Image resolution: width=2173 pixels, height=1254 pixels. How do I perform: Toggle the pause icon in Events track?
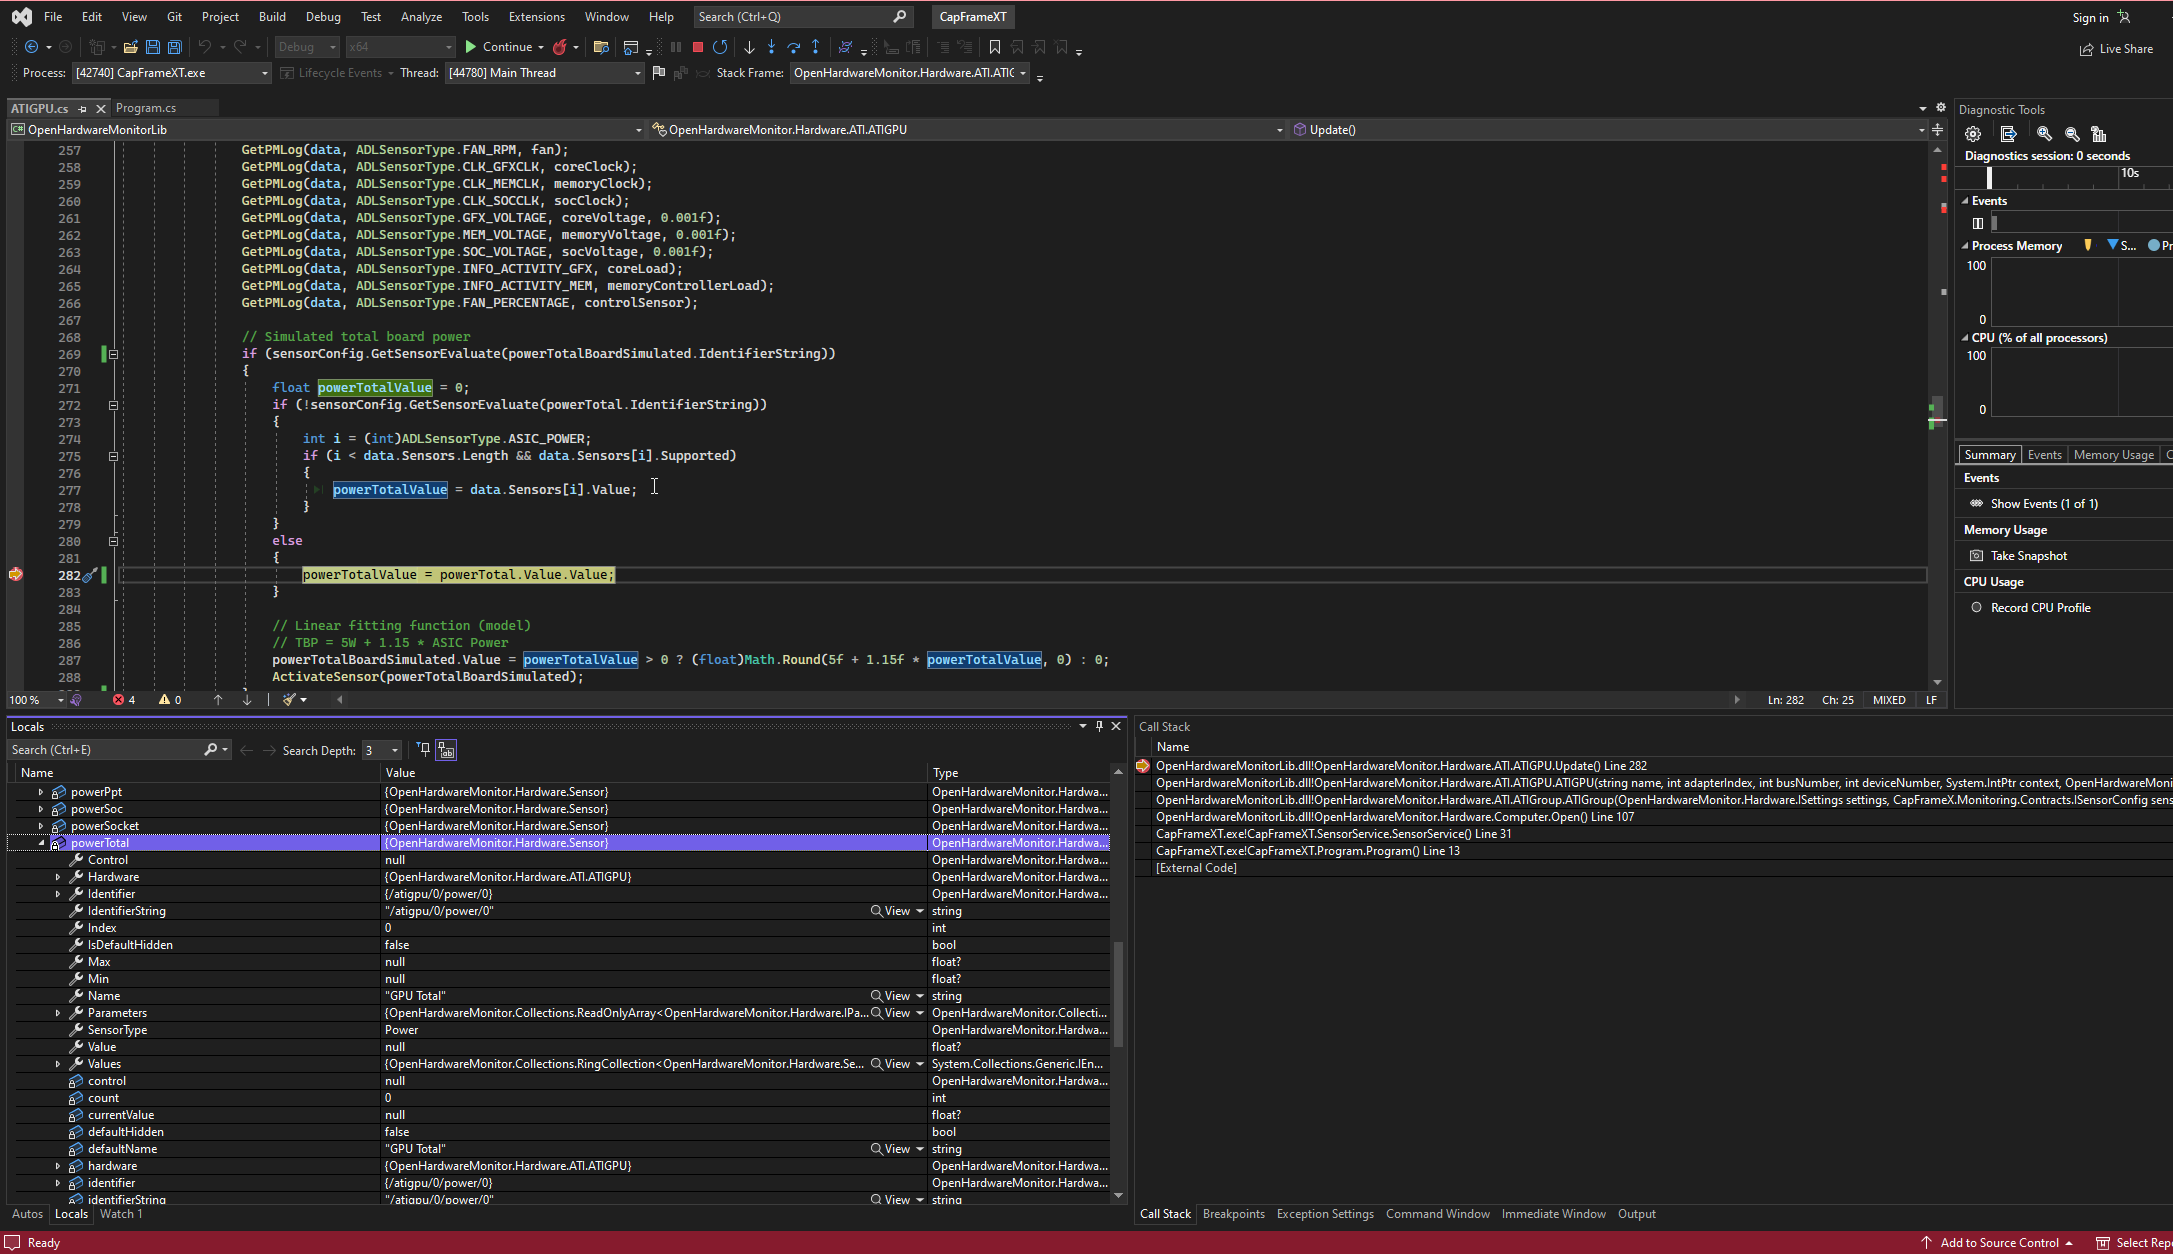click(x=1978, y=223)
